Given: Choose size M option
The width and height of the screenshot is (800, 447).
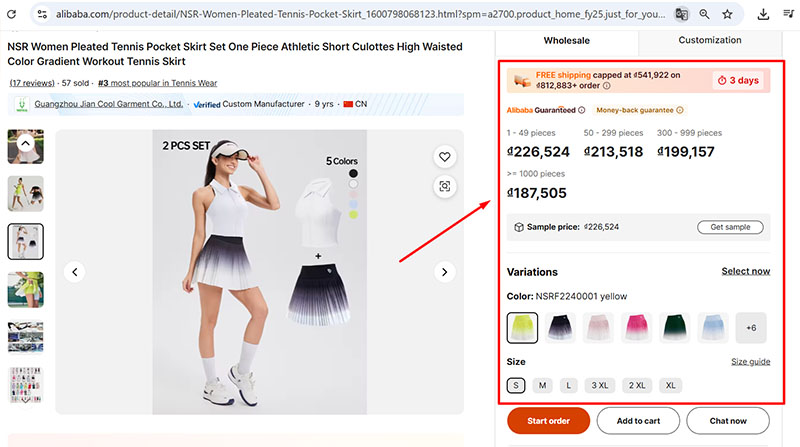Looking at the screenshot, I should 542,385.
